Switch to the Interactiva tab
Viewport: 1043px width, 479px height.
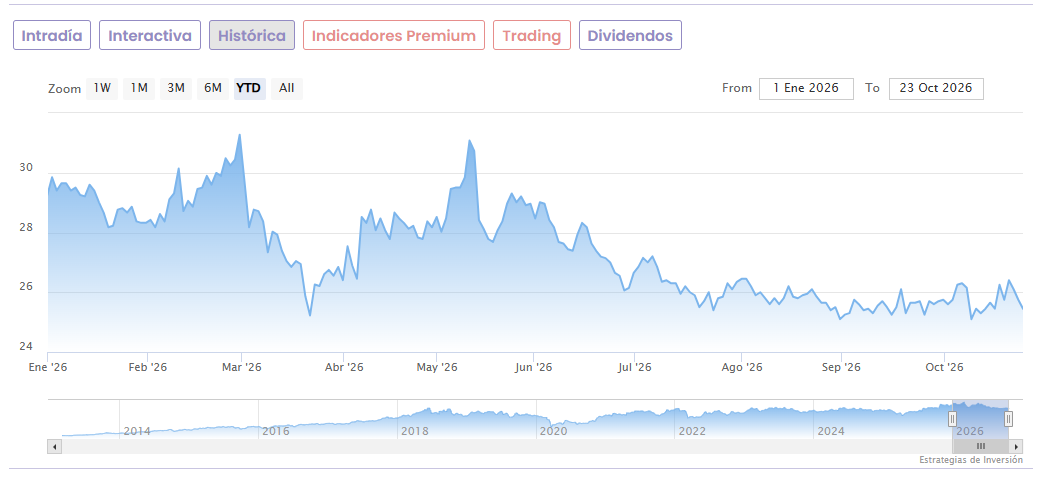150,35
